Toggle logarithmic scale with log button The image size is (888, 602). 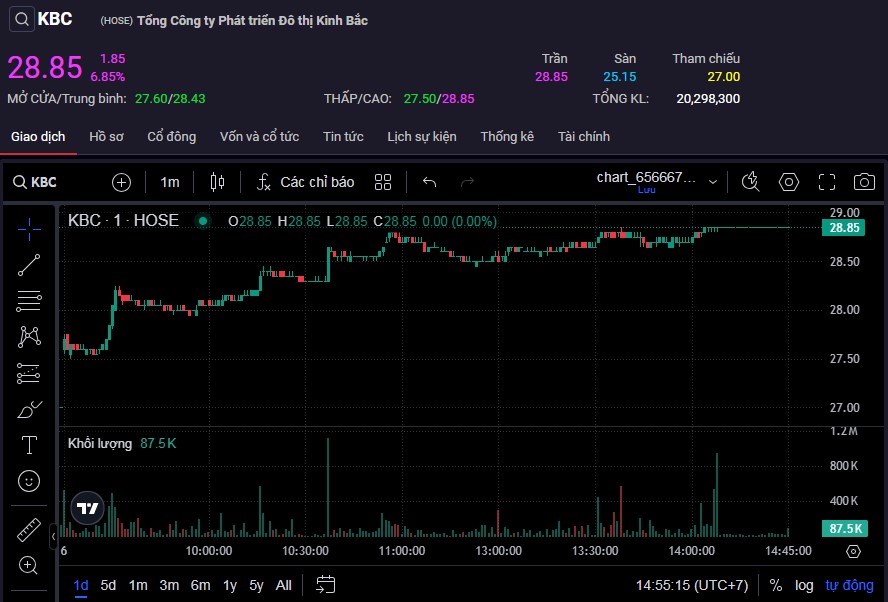[x=804, y=585]
